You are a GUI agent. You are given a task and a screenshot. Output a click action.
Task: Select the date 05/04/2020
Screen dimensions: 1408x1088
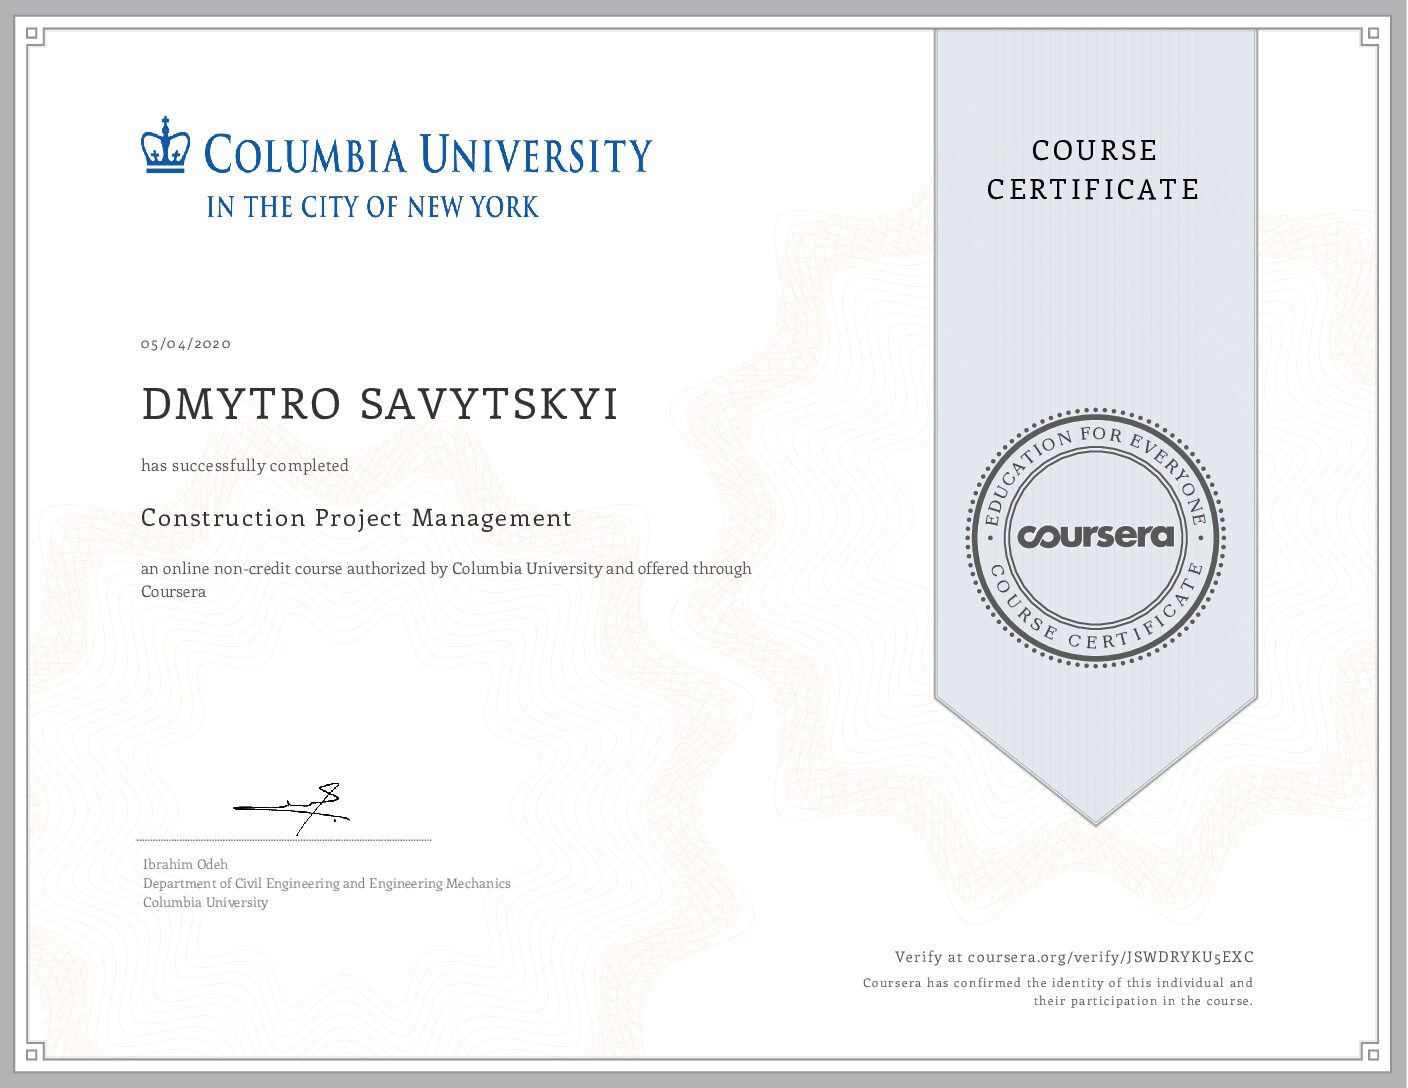click(186, 344)
